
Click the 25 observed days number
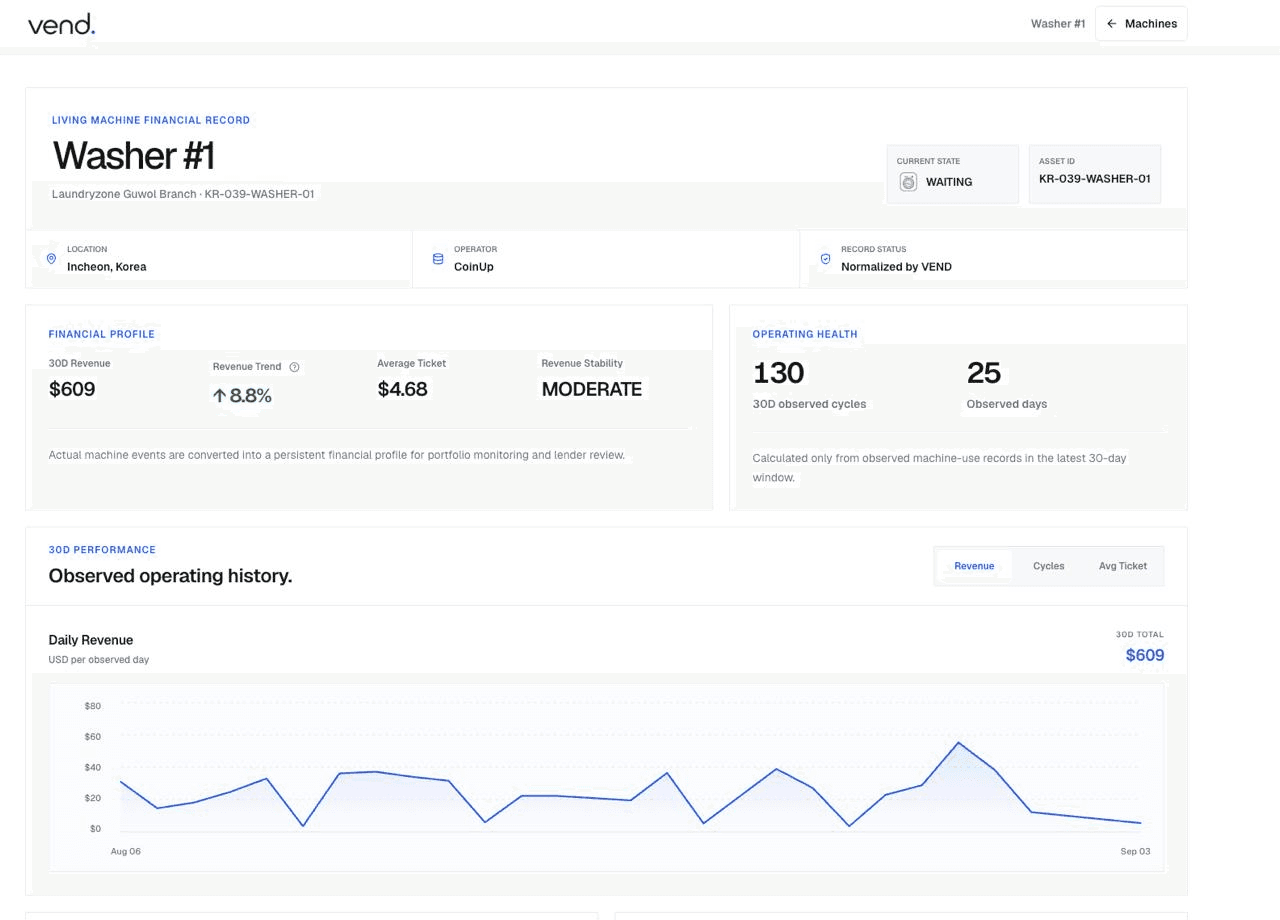(x=984, y=373)
